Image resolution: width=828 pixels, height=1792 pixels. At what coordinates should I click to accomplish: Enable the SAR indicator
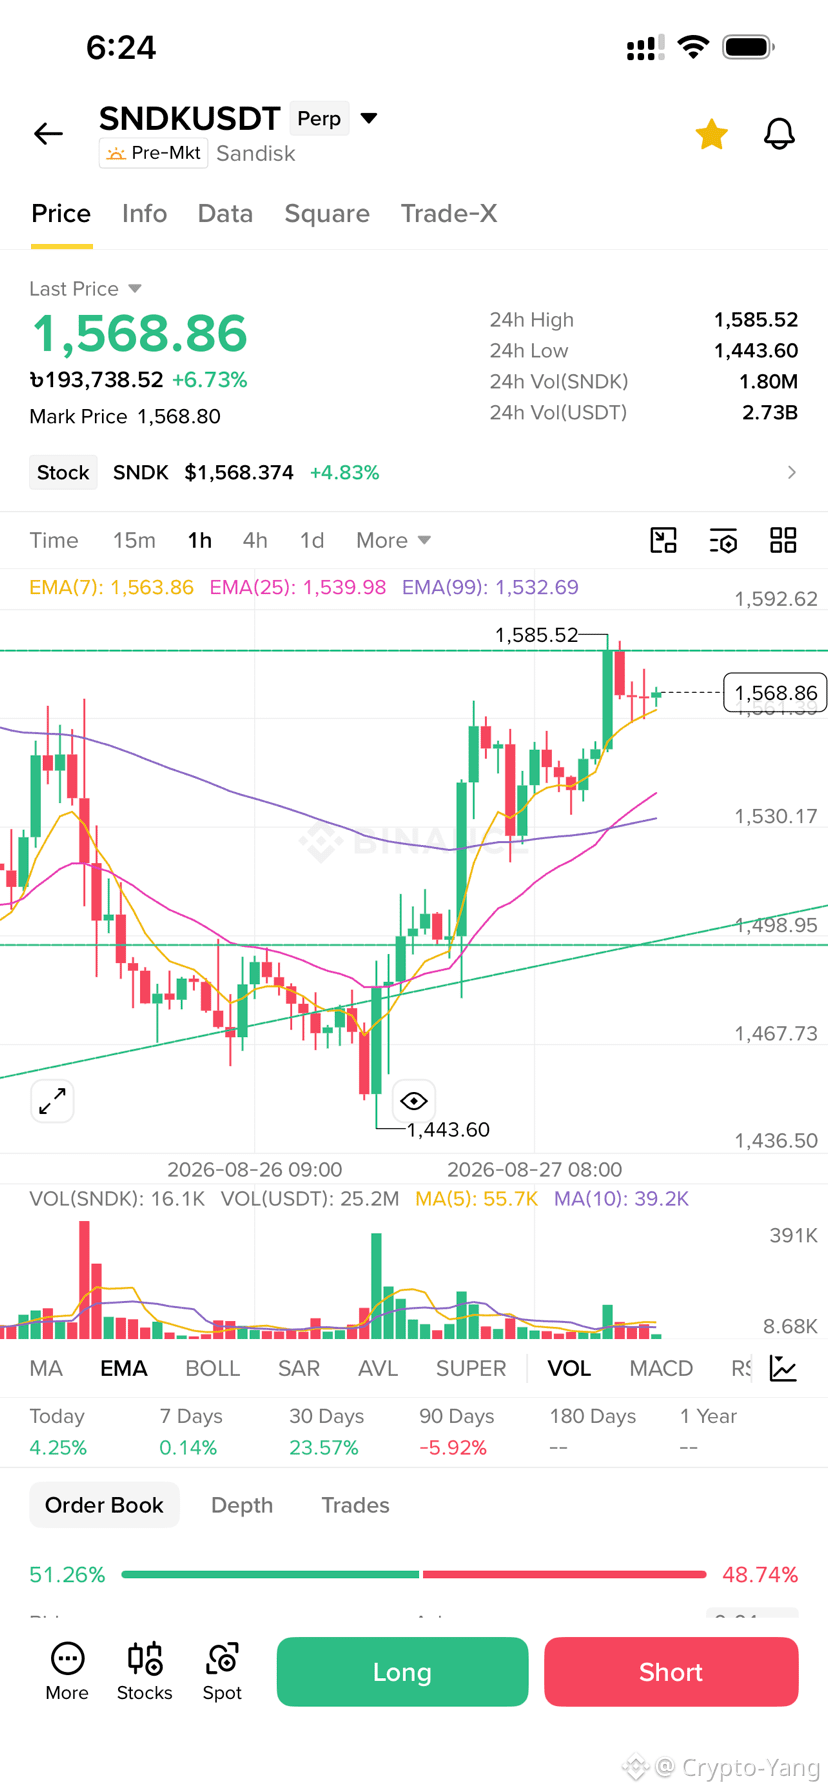click(299, 1368)
